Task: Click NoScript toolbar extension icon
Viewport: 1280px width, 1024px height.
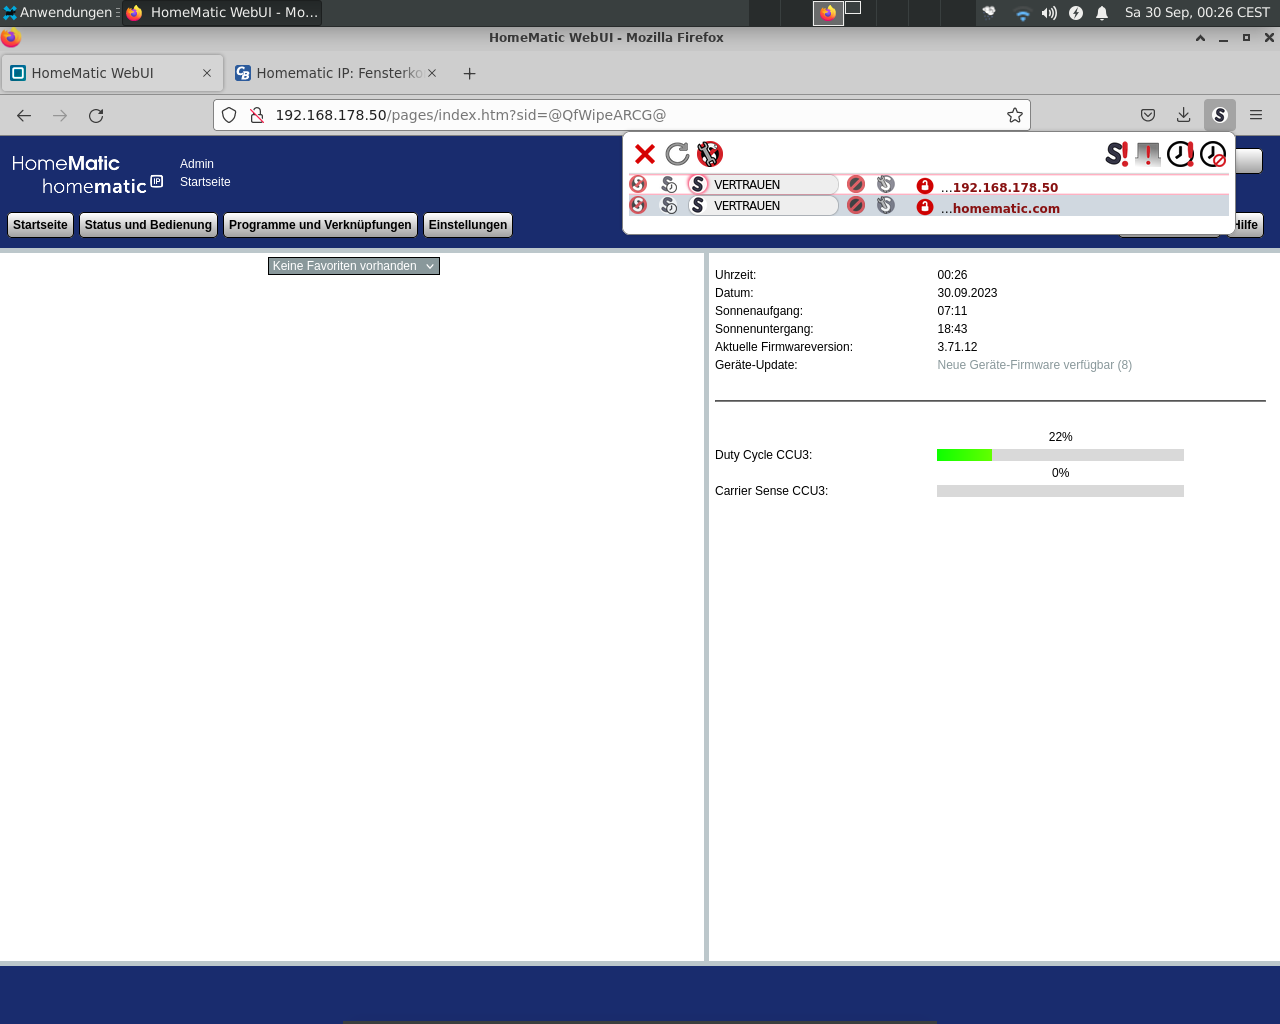Action: pyautogui.click(x=1220, y=115)
